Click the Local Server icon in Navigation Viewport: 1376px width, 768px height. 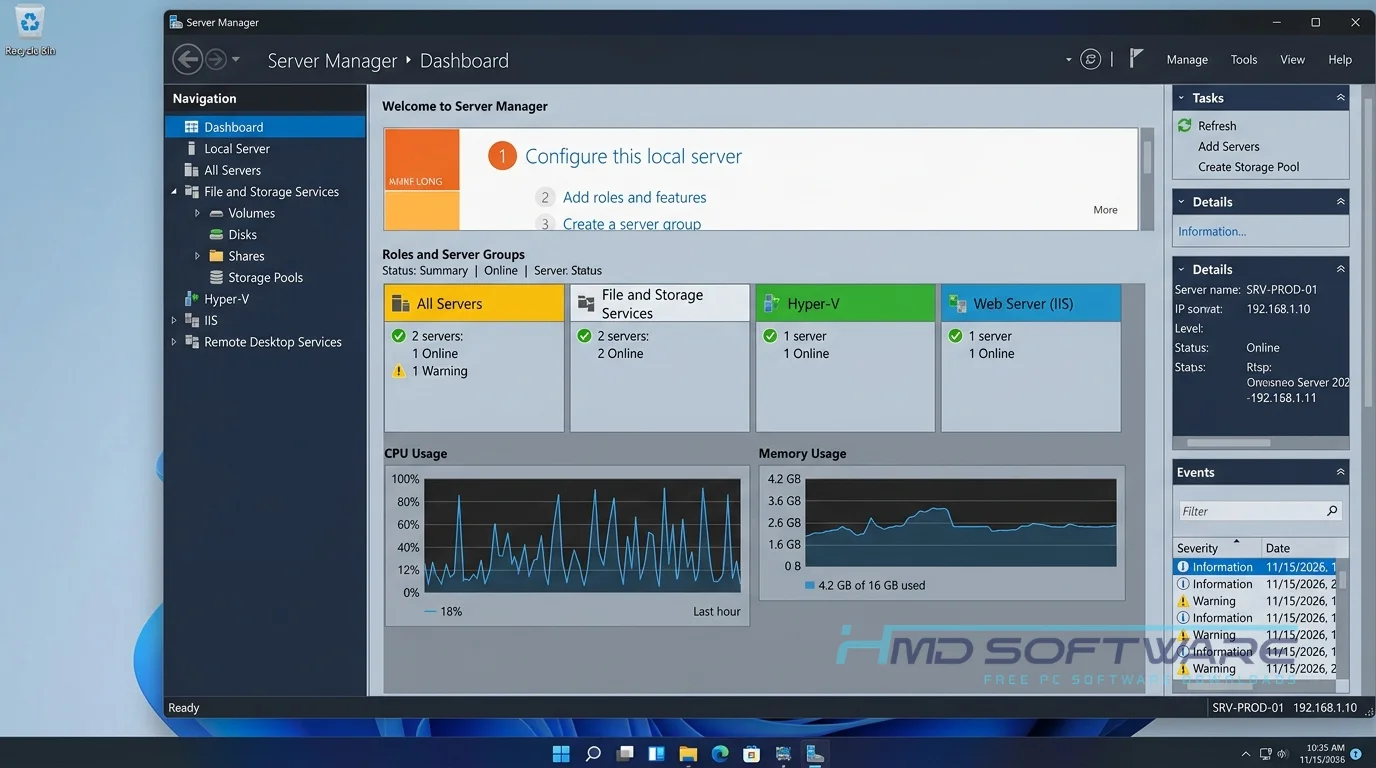(191, 148)
